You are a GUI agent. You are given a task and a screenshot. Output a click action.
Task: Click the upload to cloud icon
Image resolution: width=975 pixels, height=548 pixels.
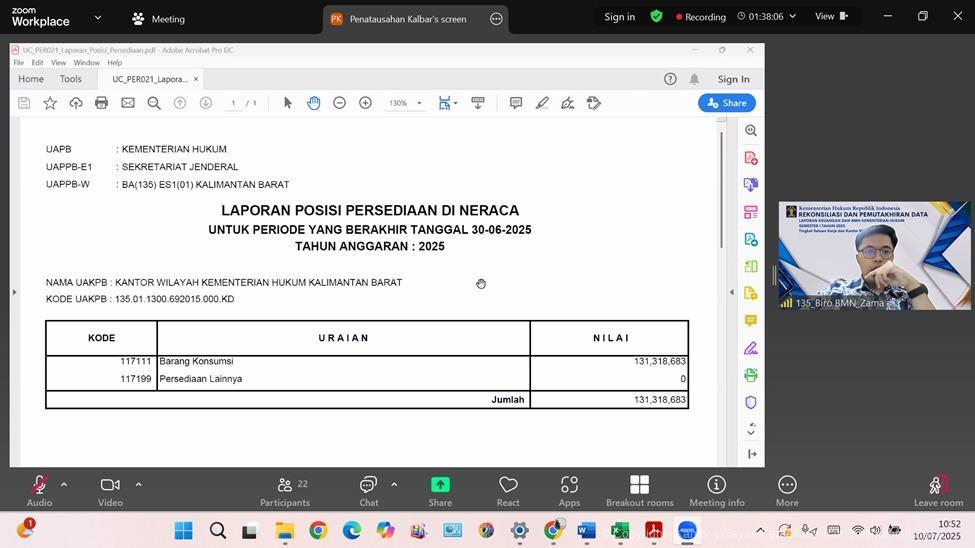click(76, 103)
